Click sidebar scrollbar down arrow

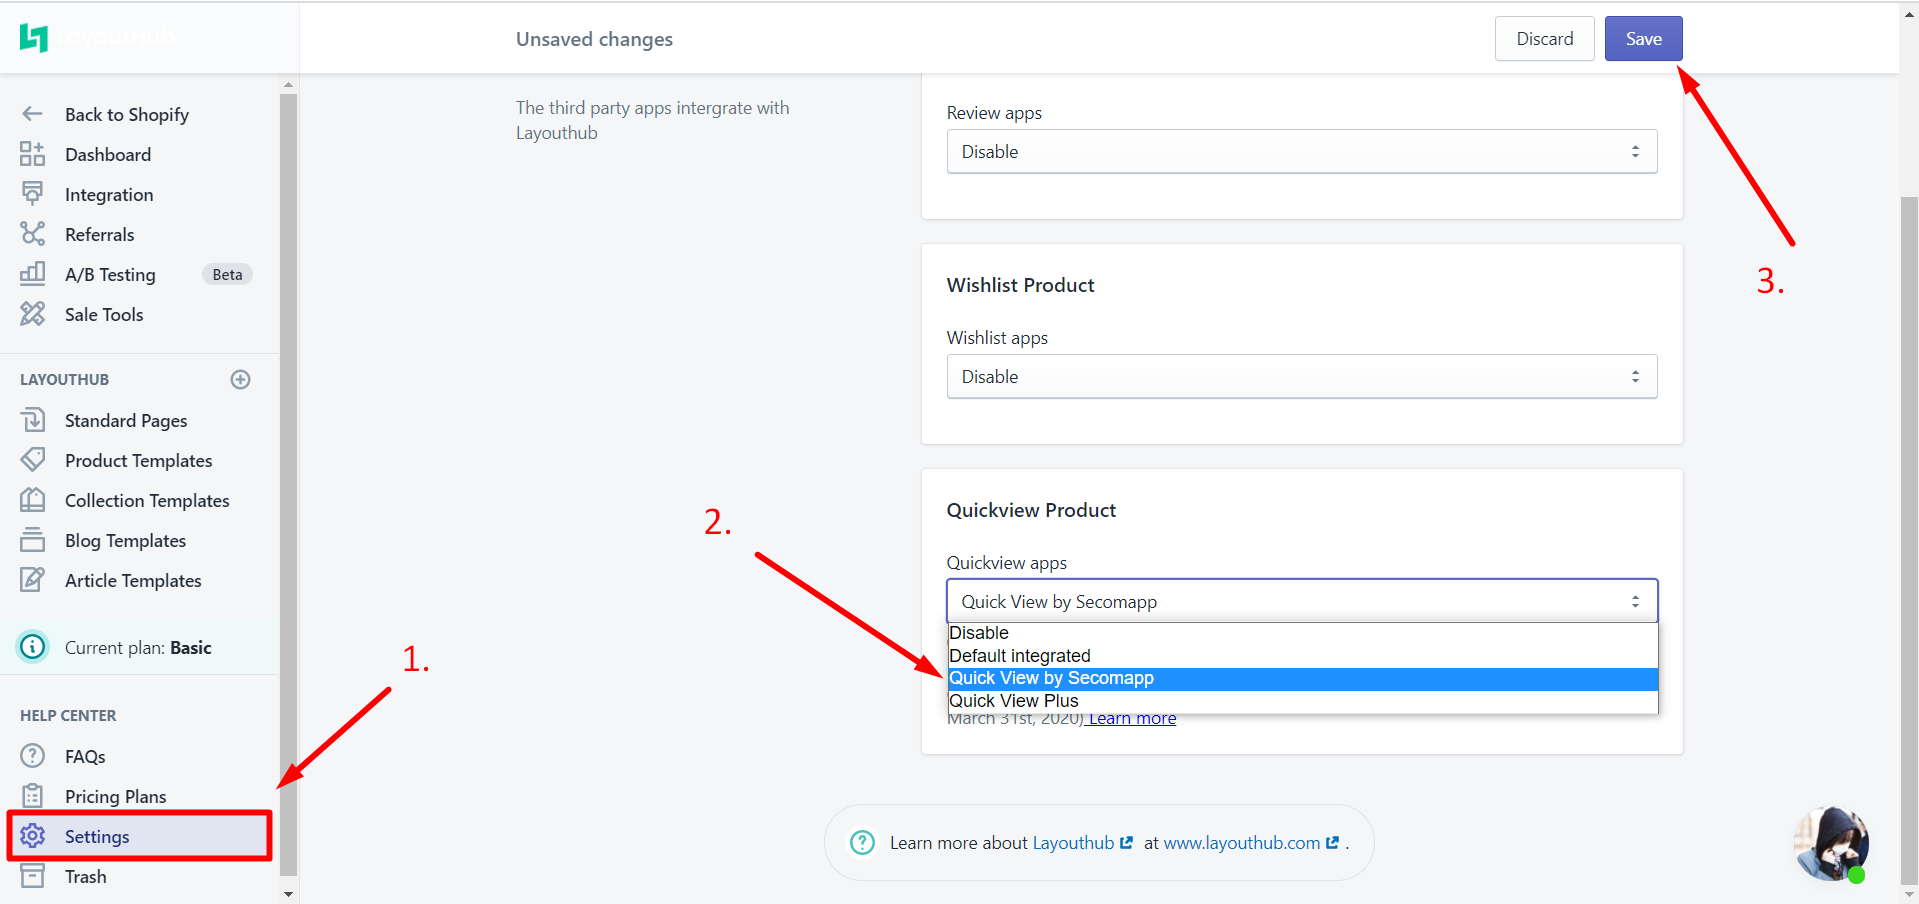(289, 894)
